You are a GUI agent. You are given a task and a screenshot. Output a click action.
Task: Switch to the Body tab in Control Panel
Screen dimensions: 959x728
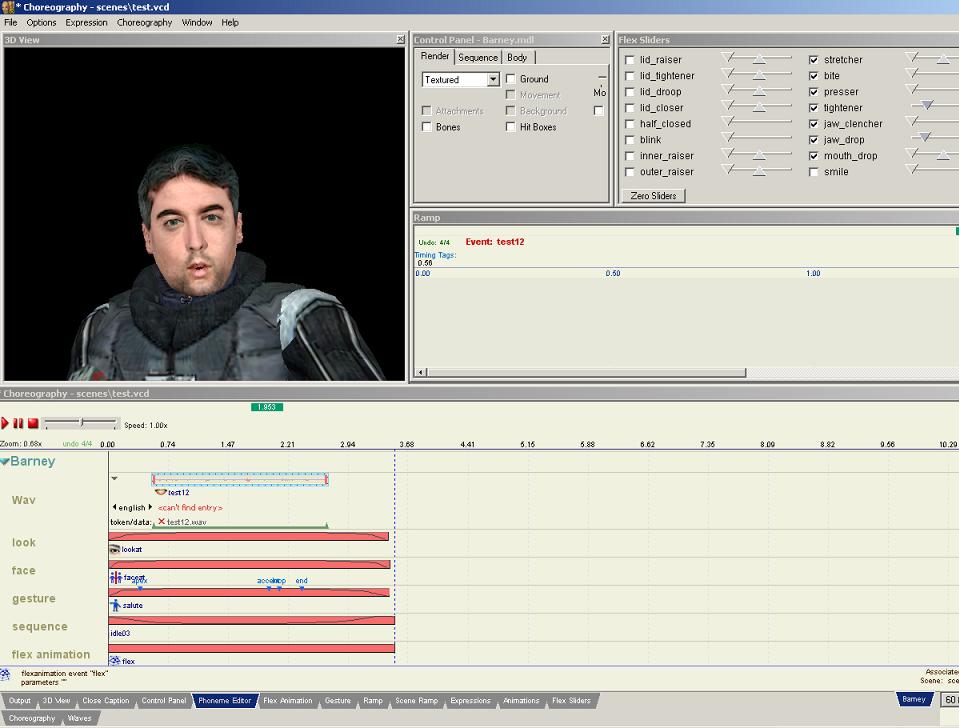pyautogui.click(x=517, y=58)
